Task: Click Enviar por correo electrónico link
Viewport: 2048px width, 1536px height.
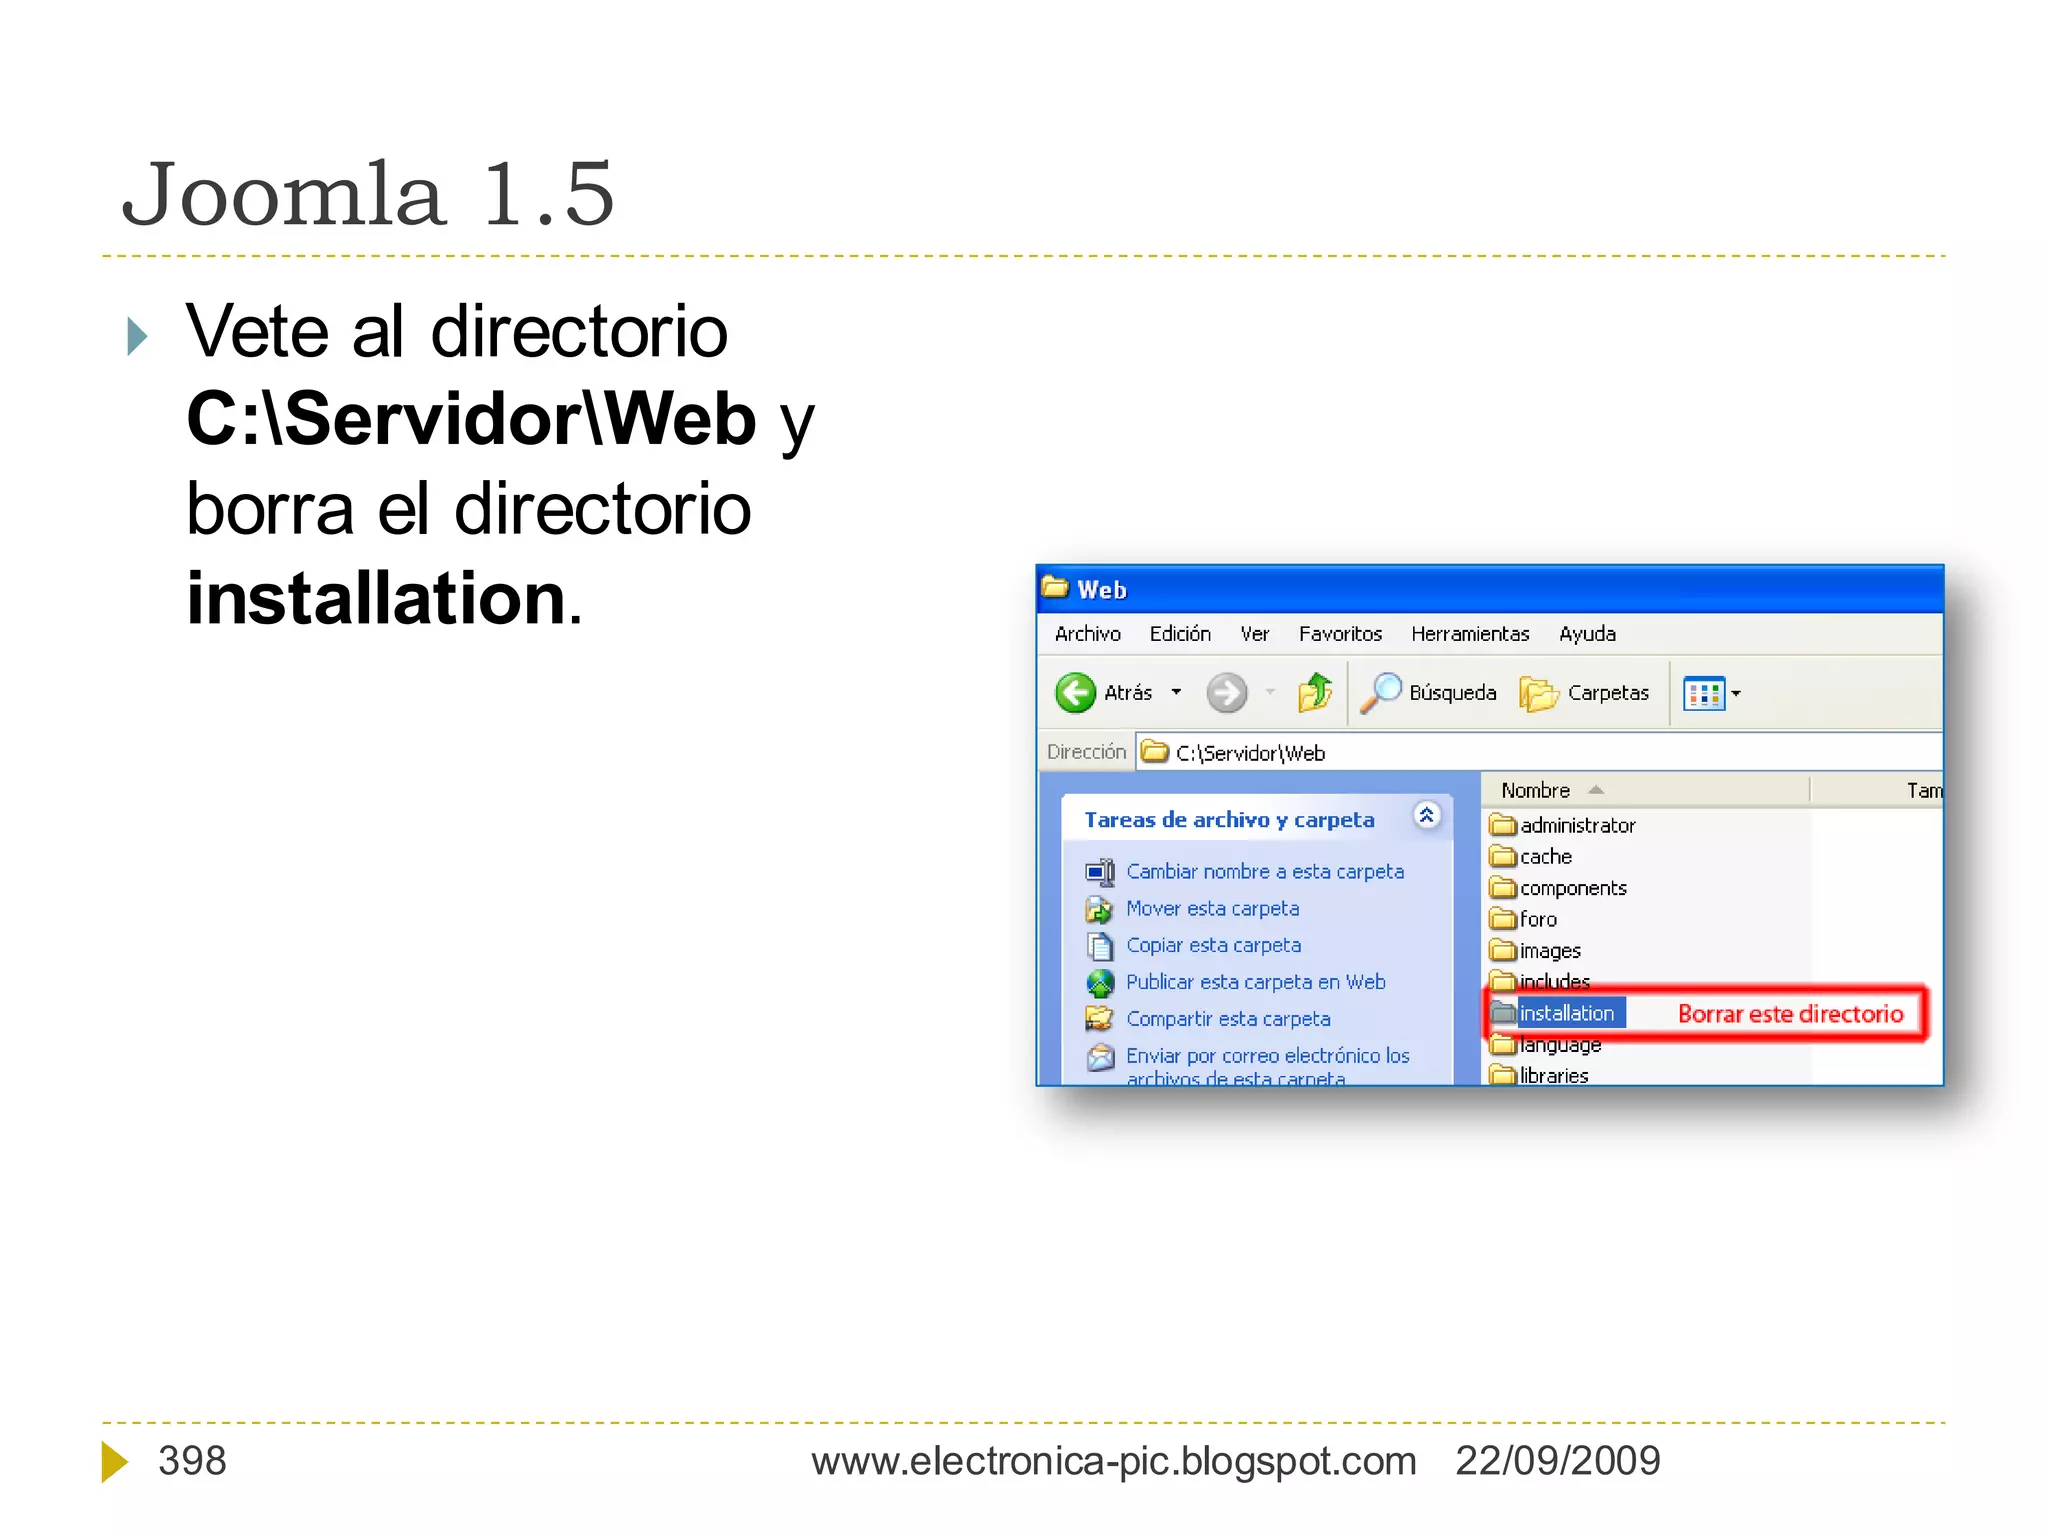Action: coord(1268,1066)
